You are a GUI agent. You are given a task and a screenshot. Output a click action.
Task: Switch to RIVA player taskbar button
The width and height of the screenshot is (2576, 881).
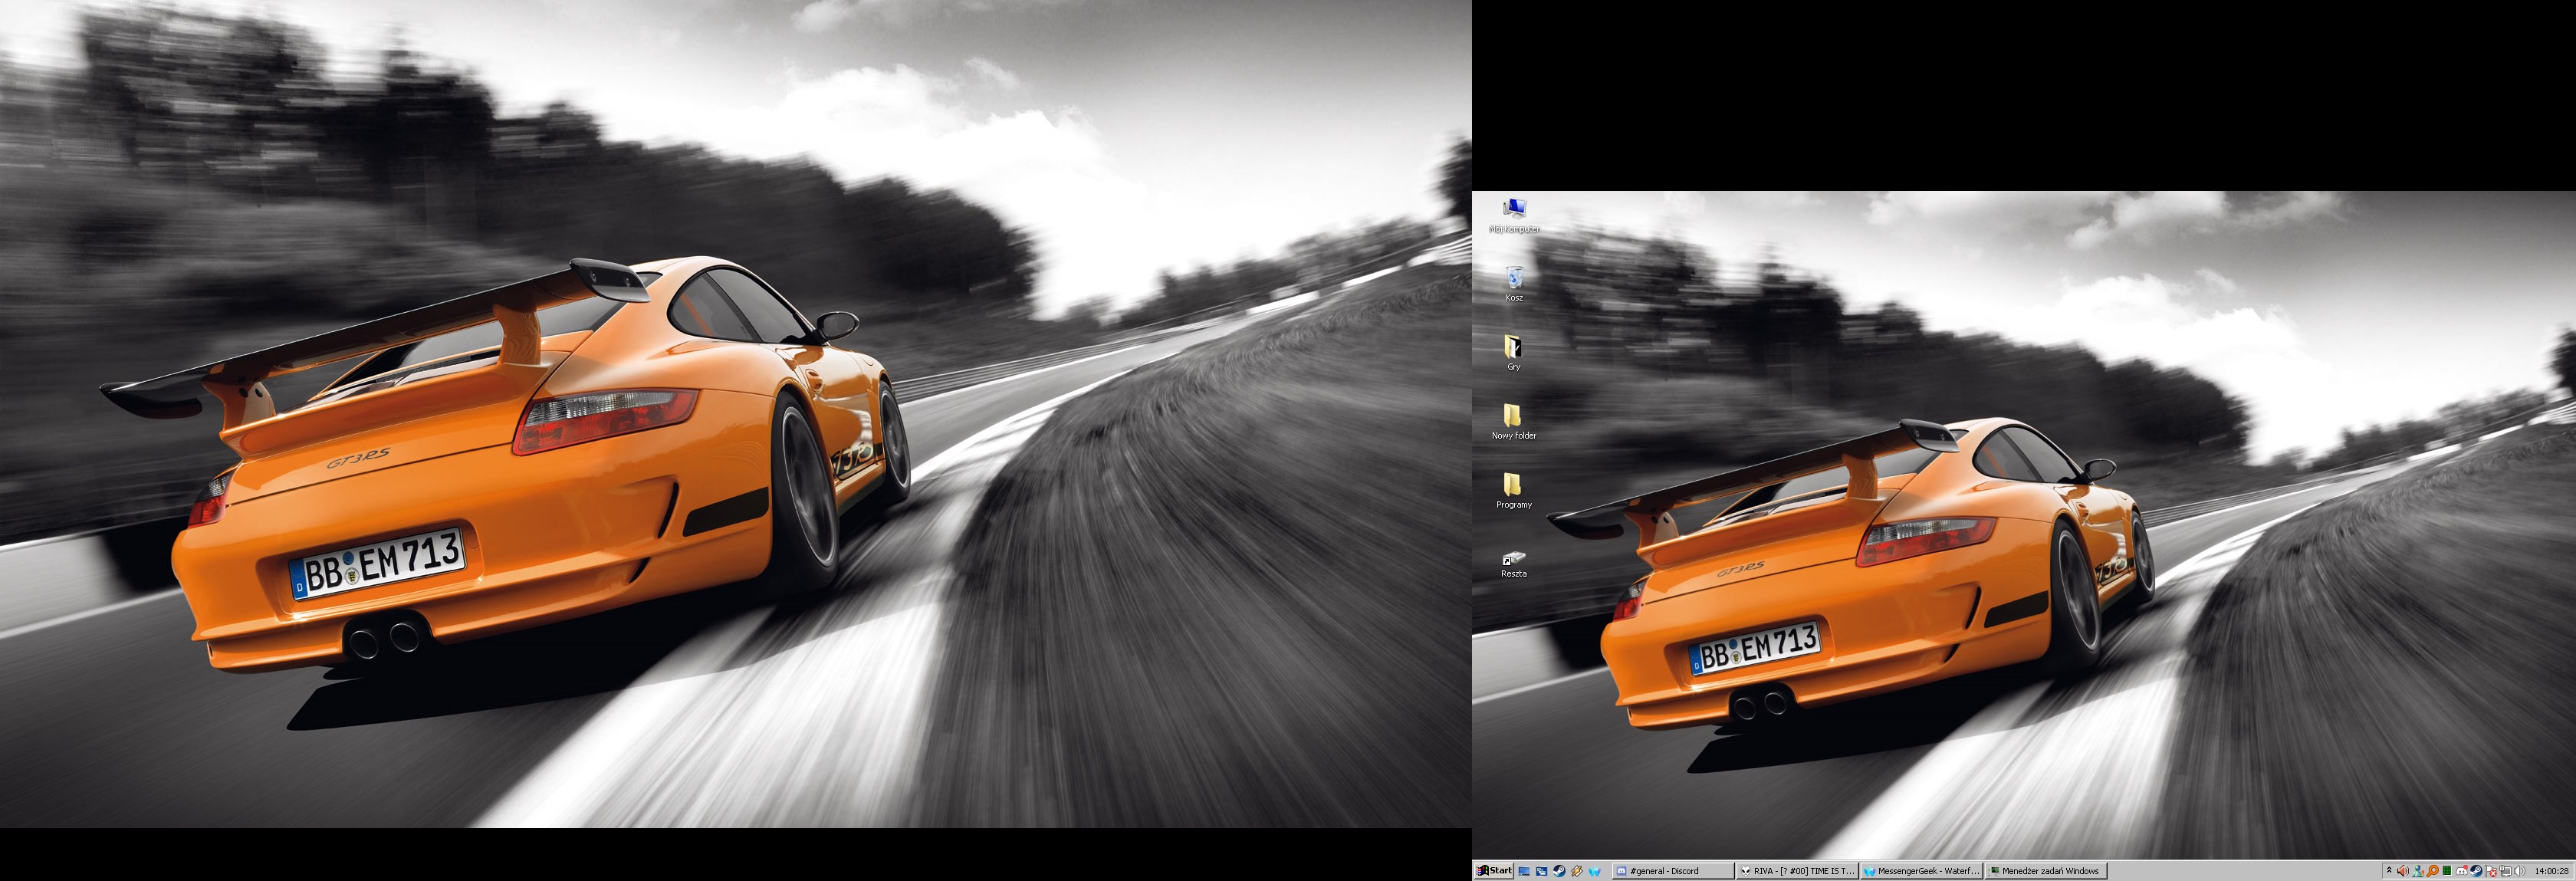[1797, 871]
